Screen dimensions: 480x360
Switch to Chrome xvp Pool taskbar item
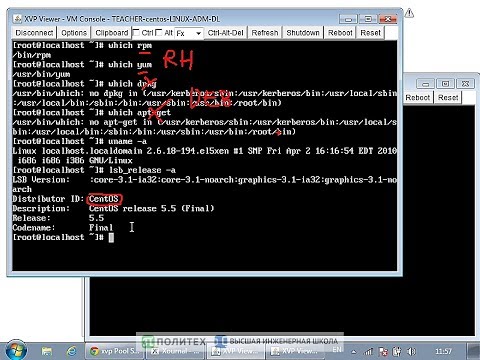[114, 351]
